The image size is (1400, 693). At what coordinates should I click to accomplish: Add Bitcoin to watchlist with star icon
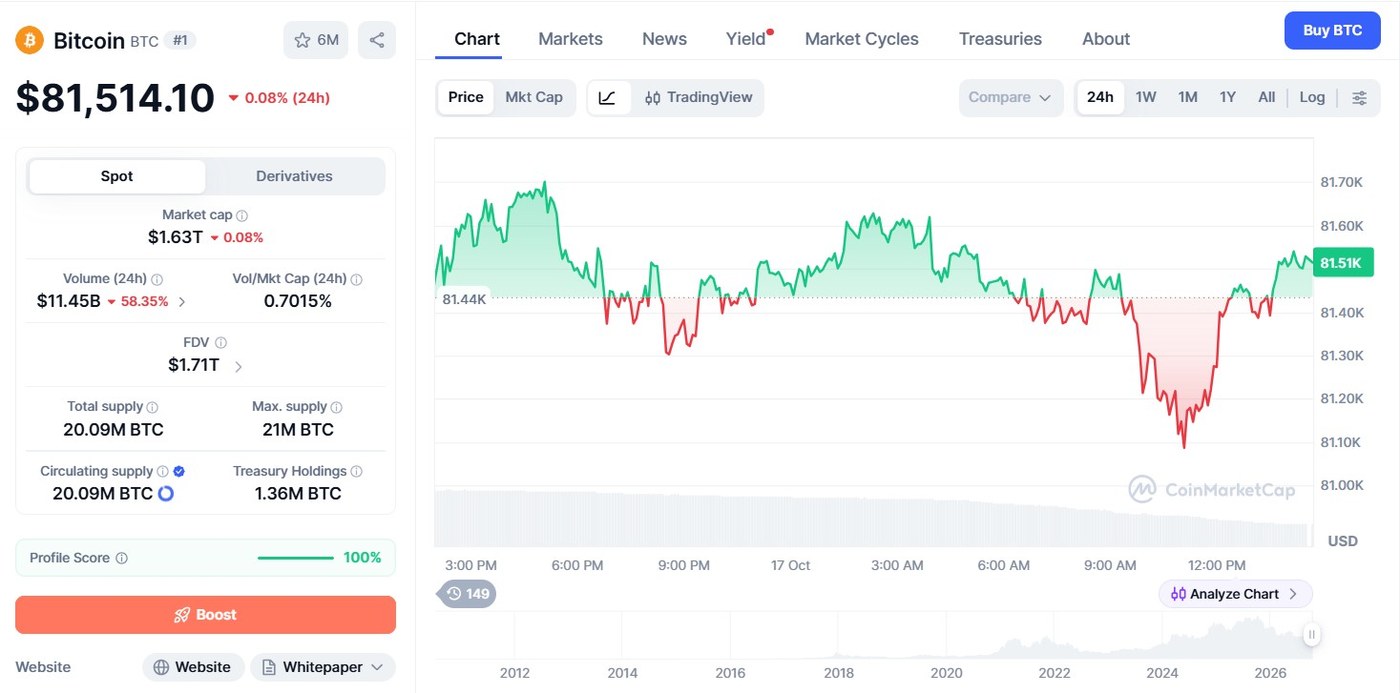pos(316,40)
